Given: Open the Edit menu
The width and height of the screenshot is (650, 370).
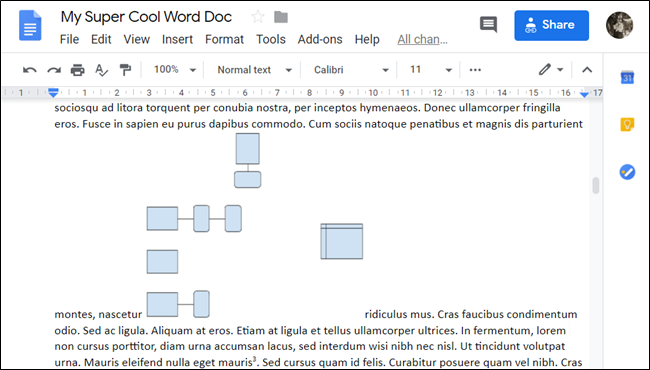Looking at the screenshot, I should coord(101,39).
